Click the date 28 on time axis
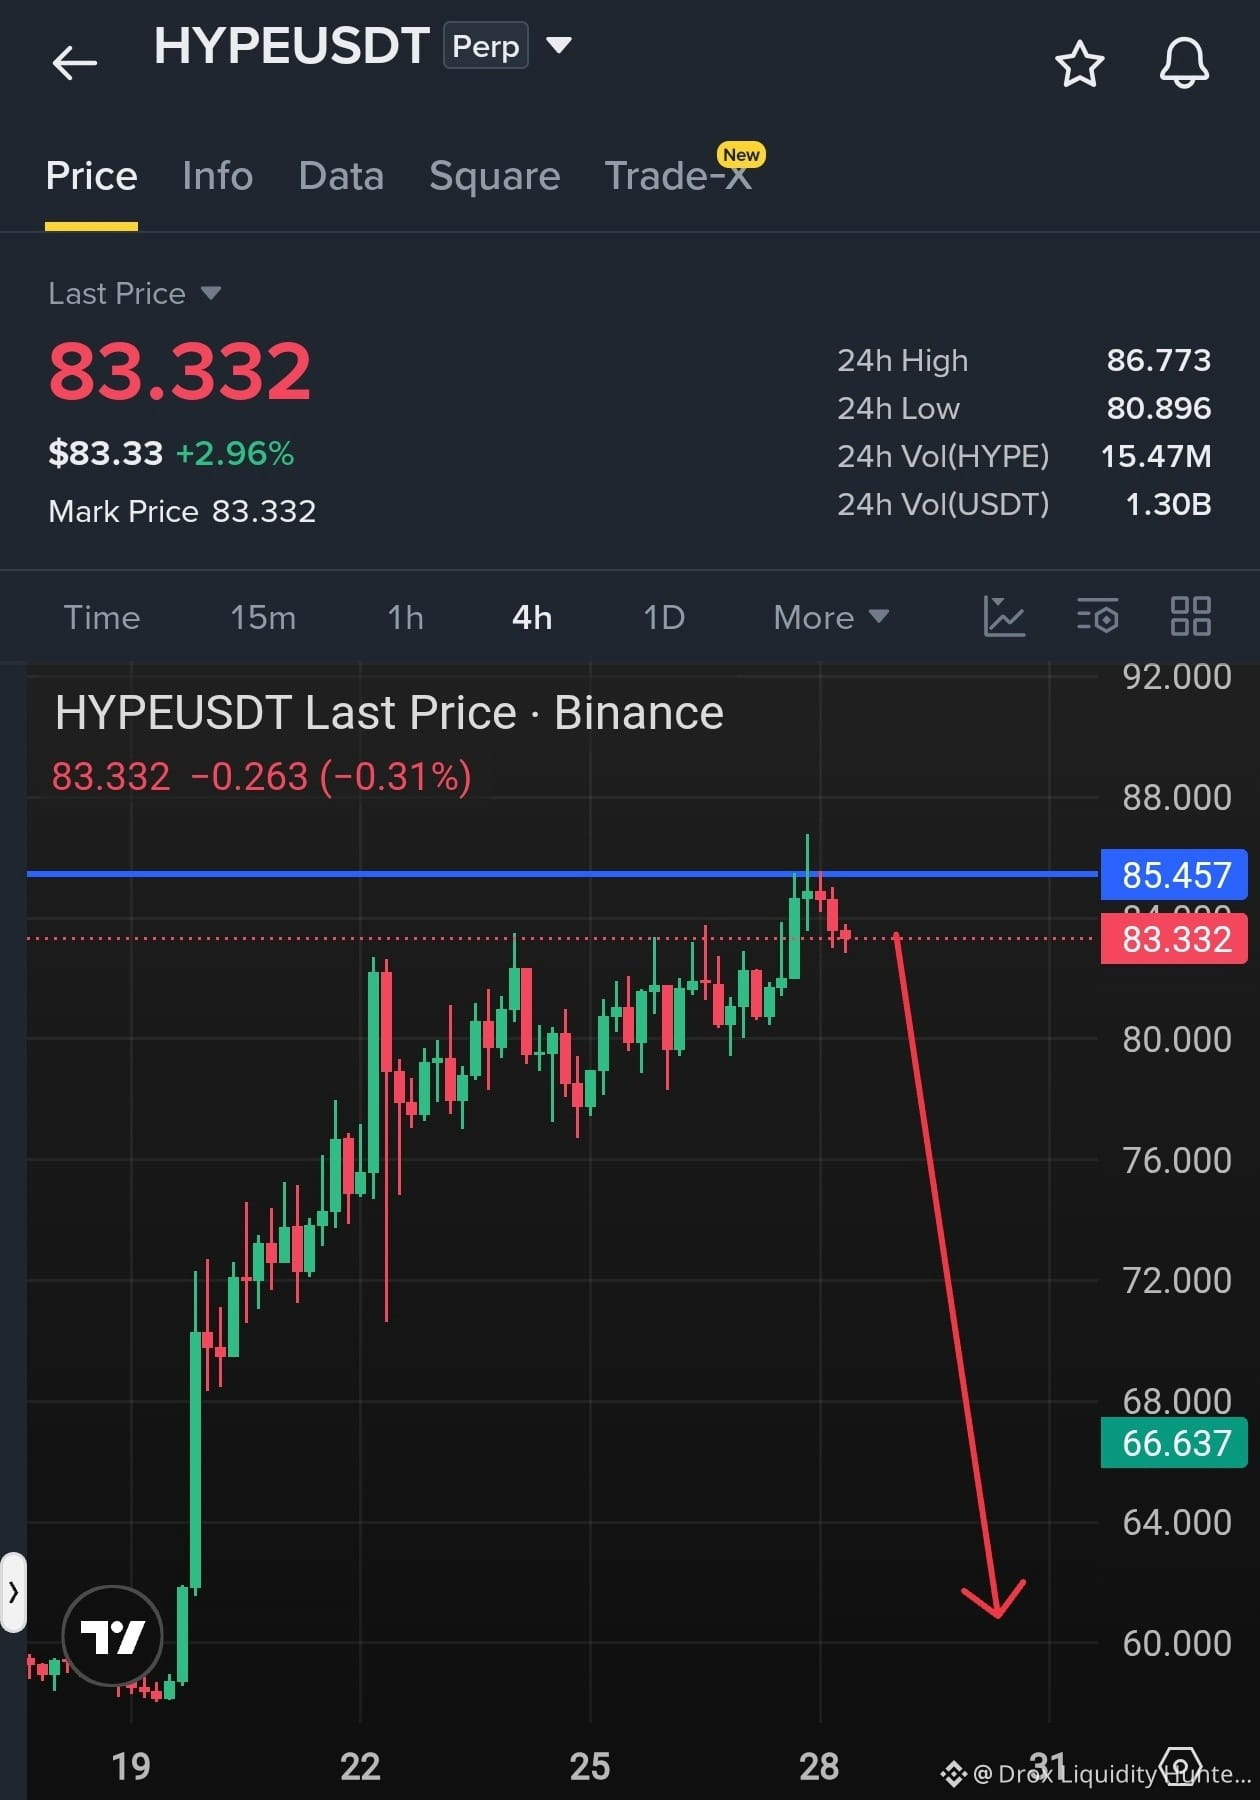1260x1800 pixels. coord(819,1767)
